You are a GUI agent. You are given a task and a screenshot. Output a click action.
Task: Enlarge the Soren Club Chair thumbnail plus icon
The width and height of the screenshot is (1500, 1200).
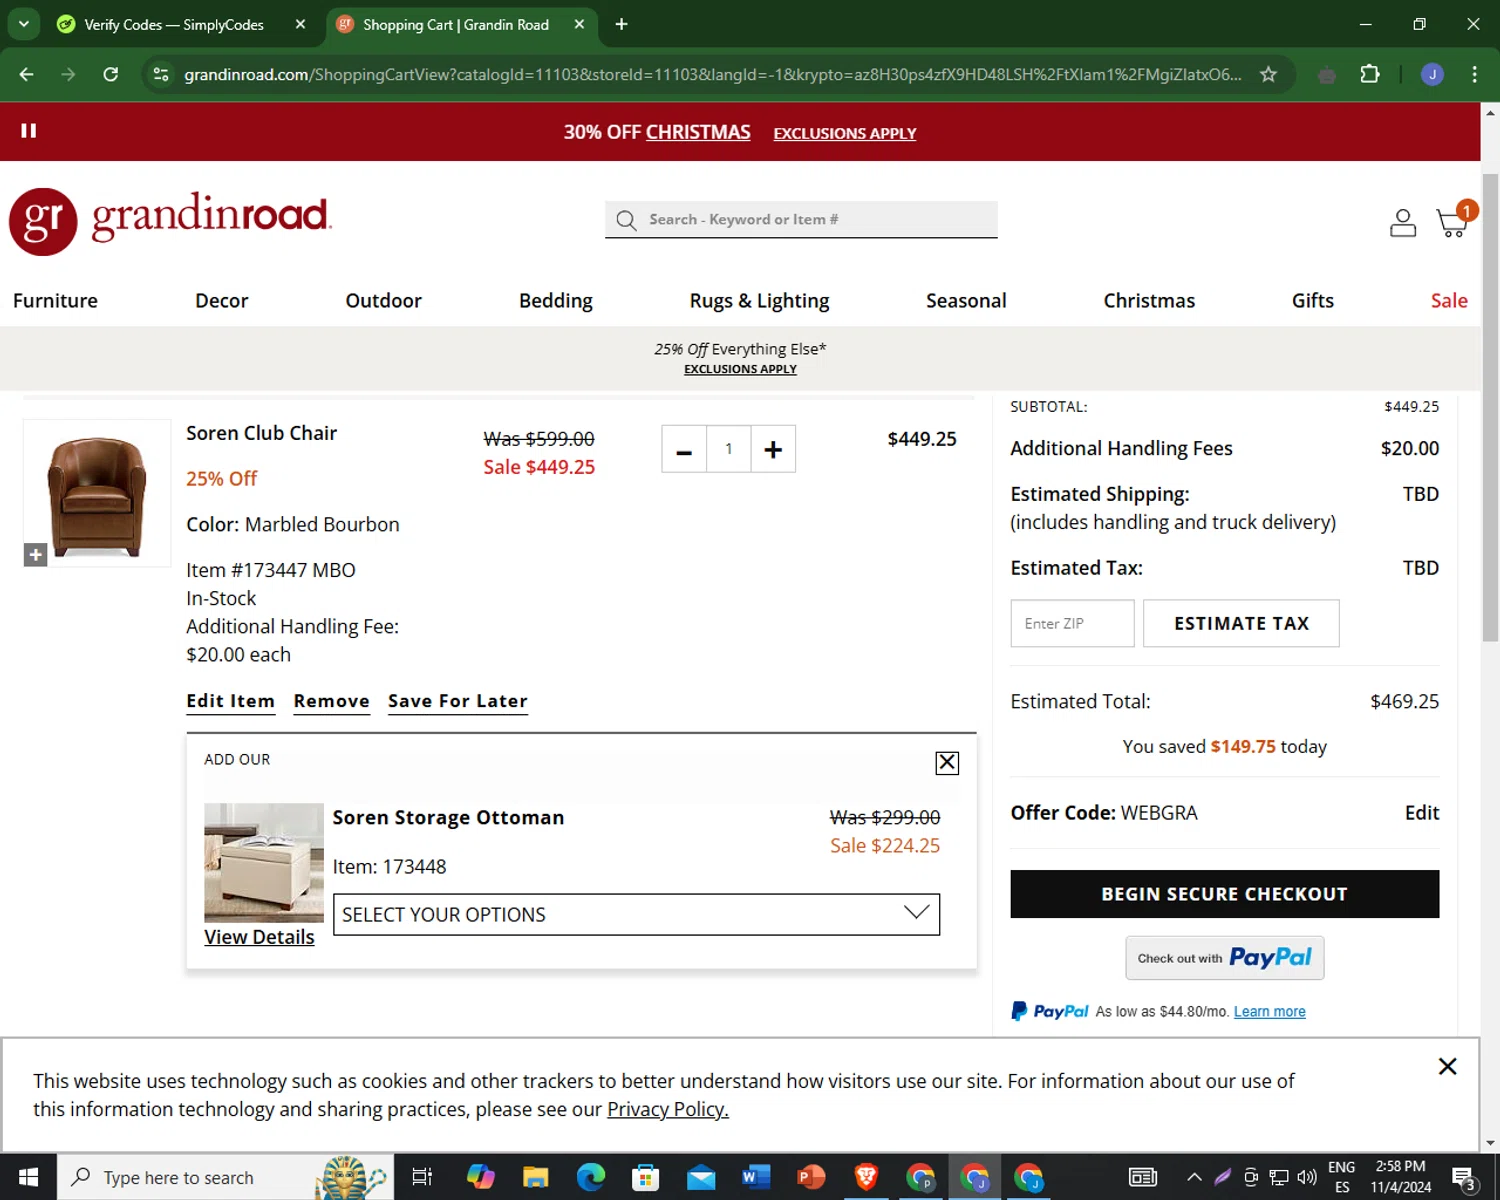tap(35, 554)
